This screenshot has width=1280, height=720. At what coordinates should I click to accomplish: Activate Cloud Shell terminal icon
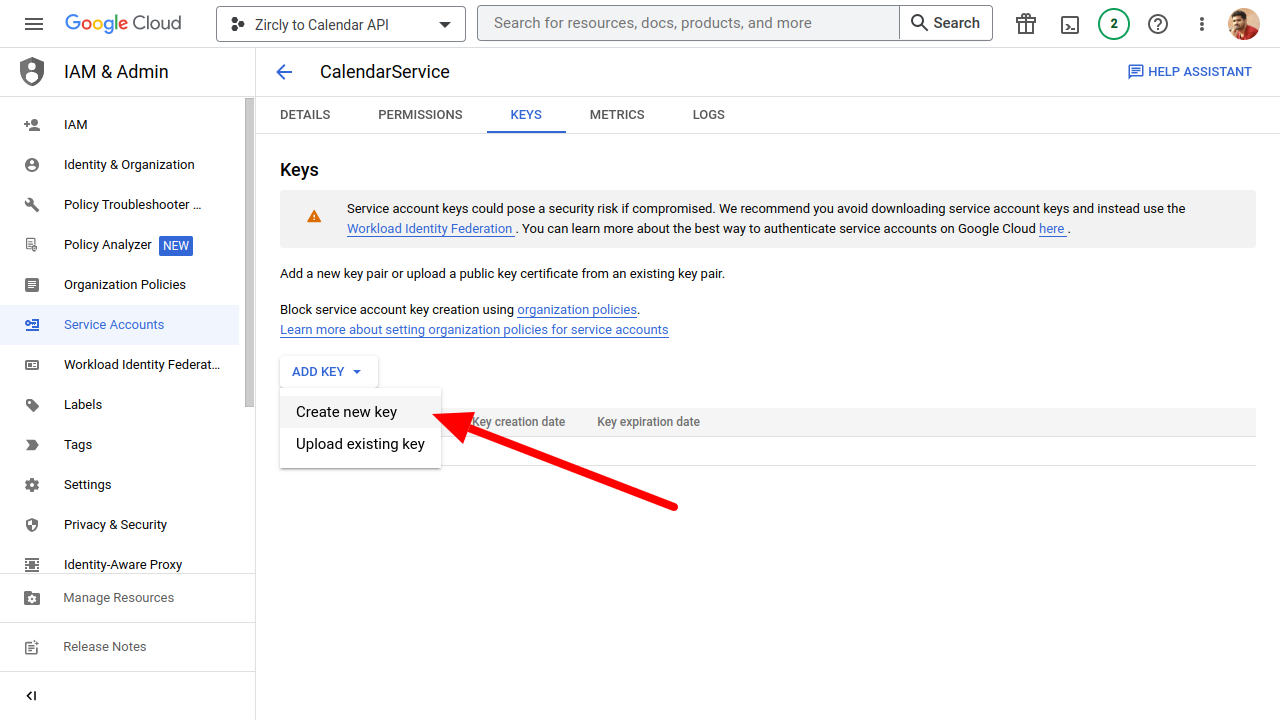tap(1070, 24)
